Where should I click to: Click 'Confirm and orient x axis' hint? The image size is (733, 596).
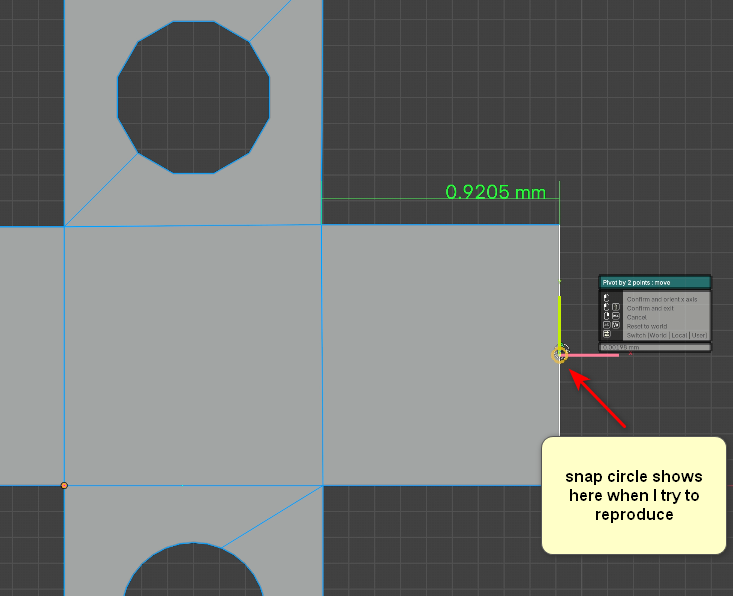point(662,299)
